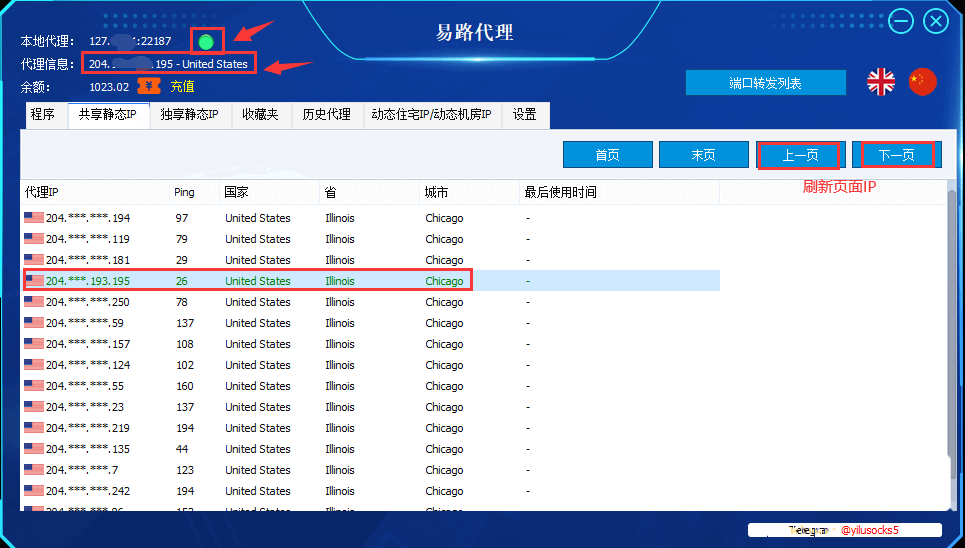This screenshot has height=548, width=965.
Task: Select proxy IP 204.***.***.55
Action: (x=85, y=385)
